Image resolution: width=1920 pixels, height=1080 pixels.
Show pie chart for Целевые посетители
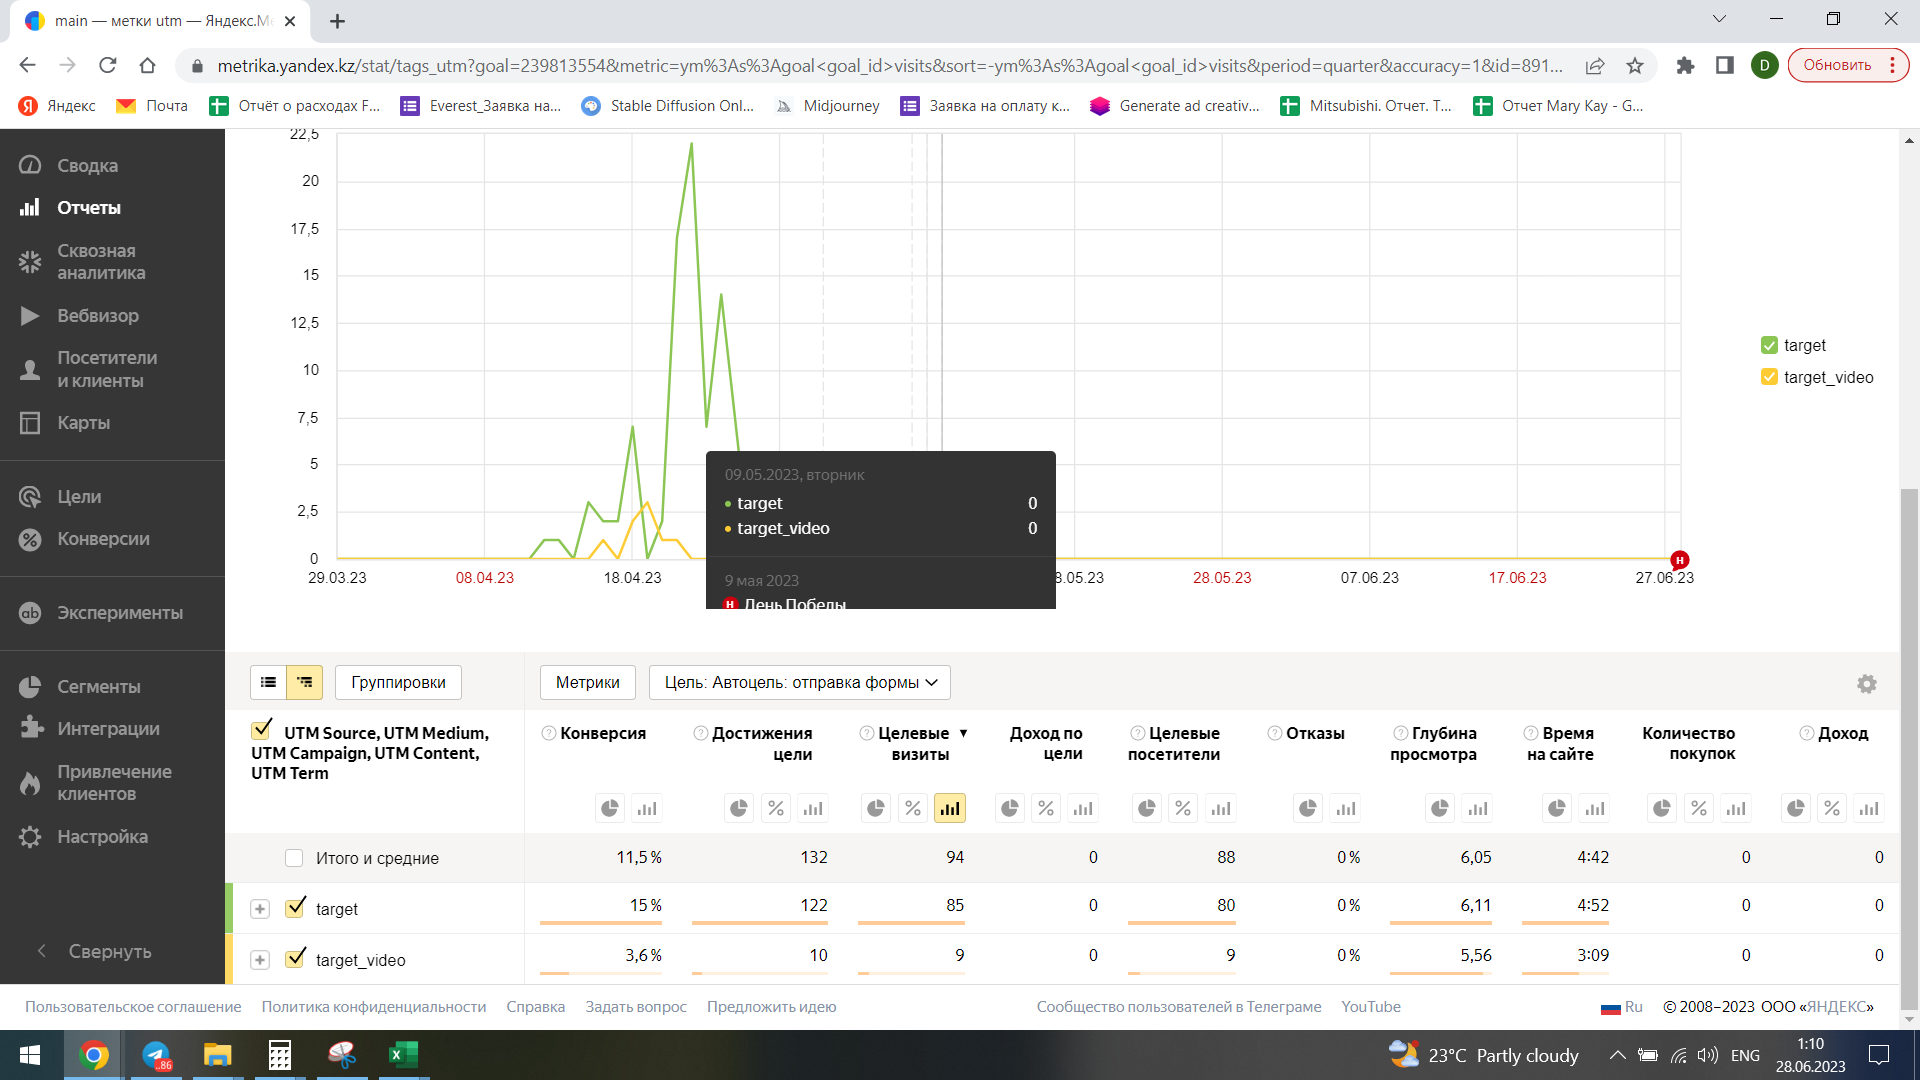[x=1147, y=808]
